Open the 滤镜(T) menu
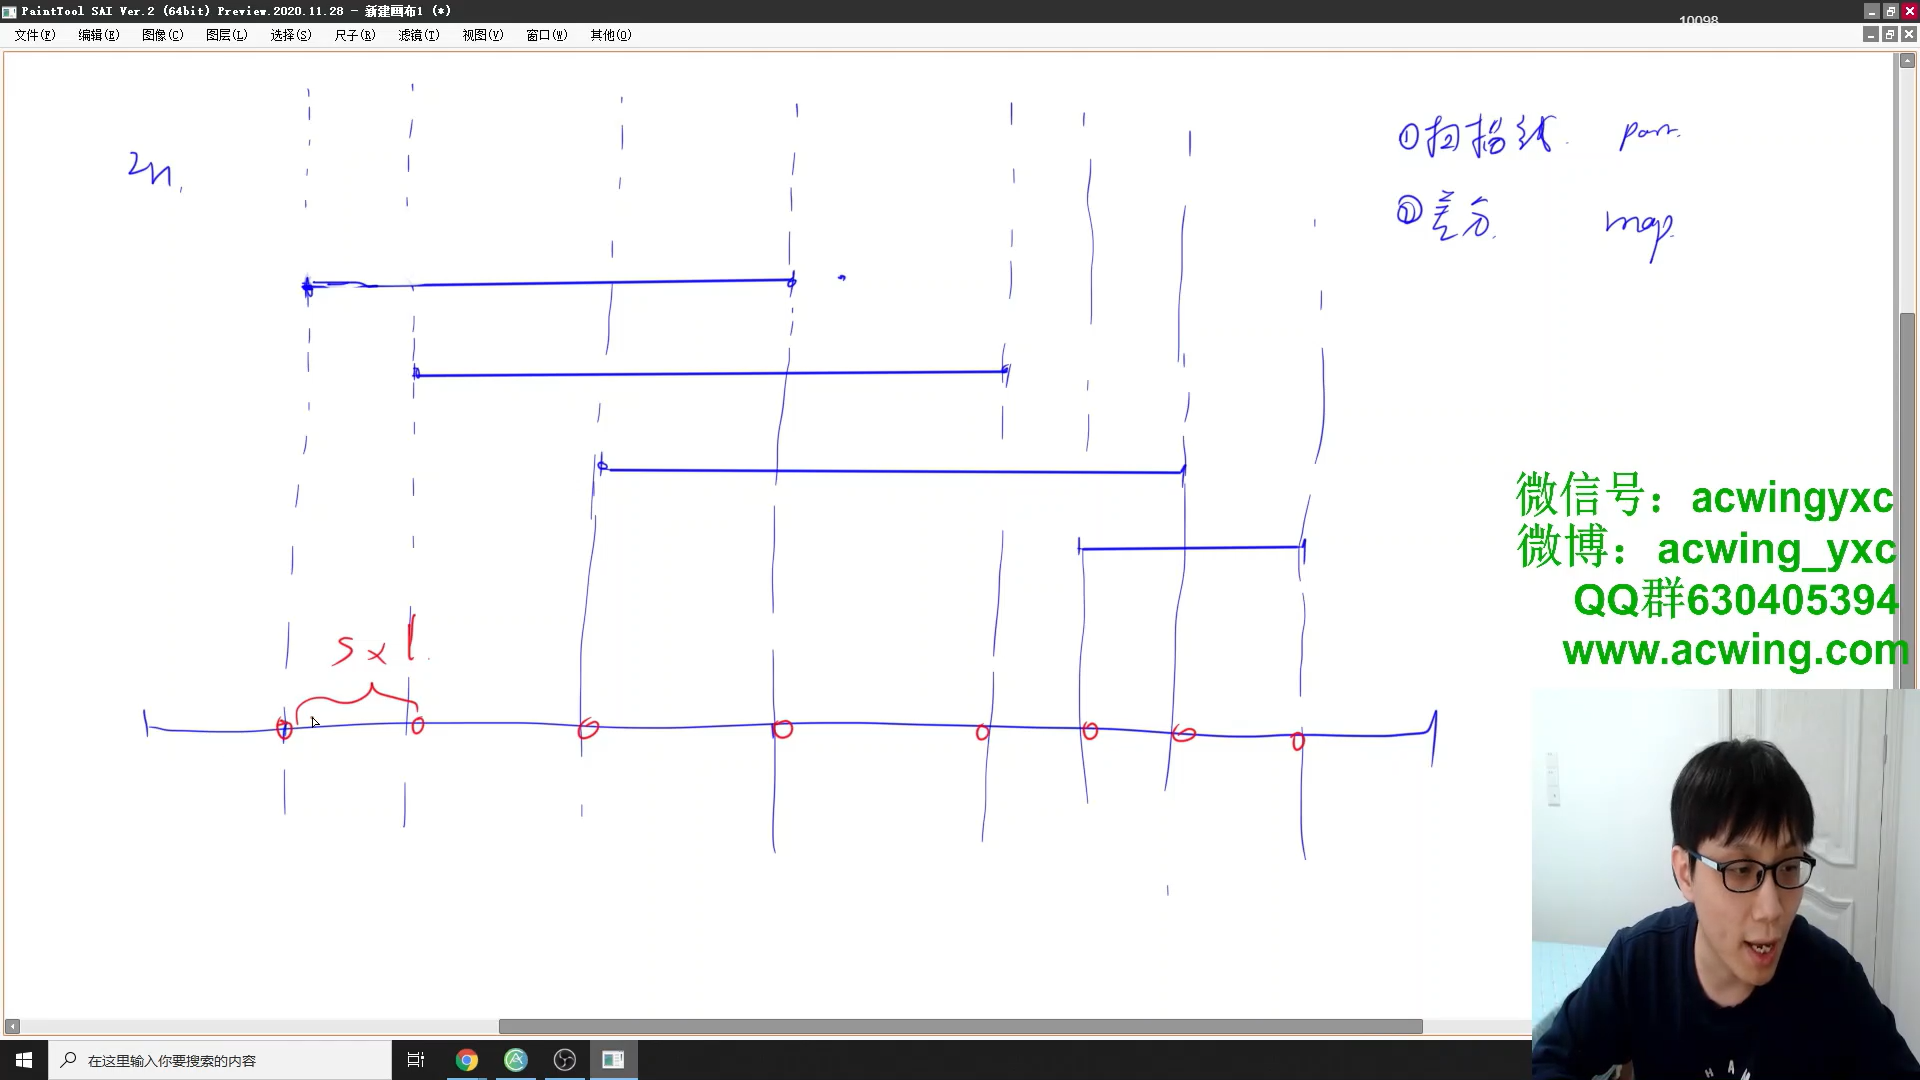 click(418, 35)
